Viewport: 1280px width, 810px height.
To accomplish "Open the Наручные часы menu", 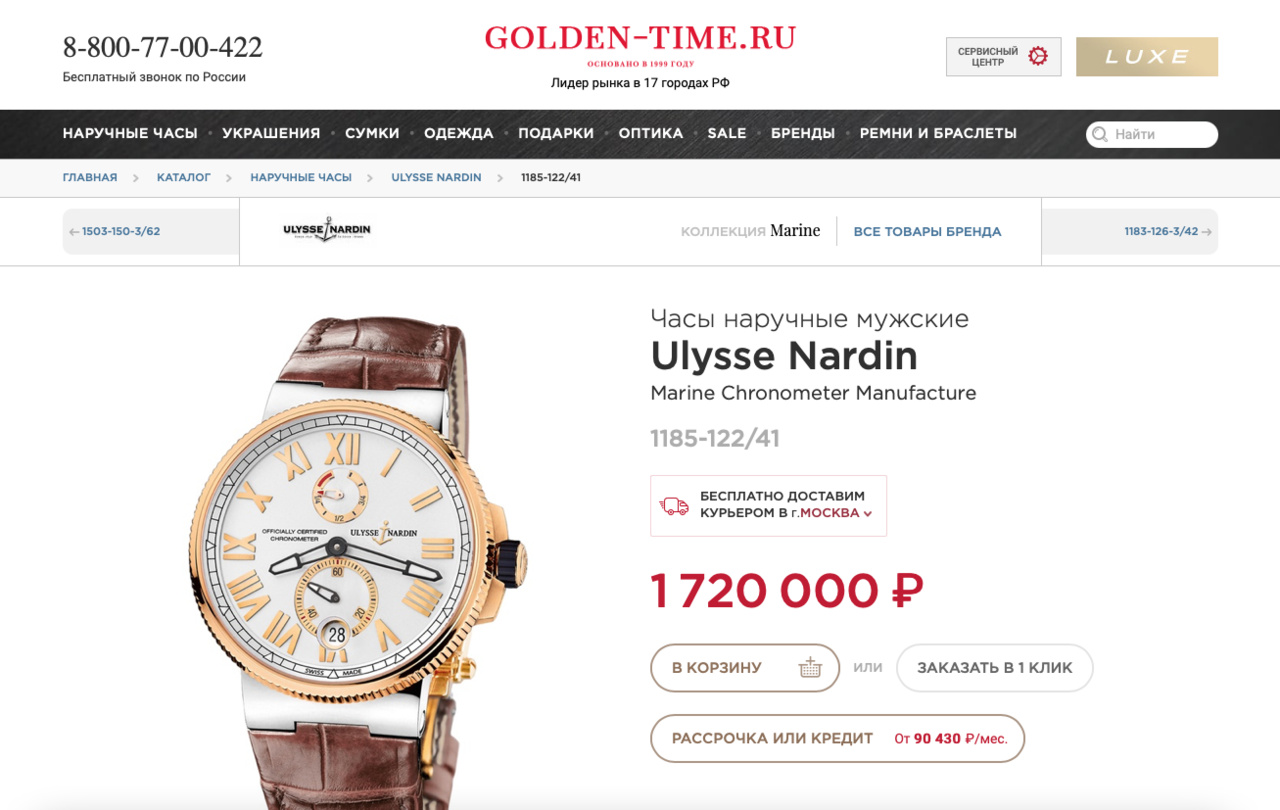I will (x=130, y=133).
